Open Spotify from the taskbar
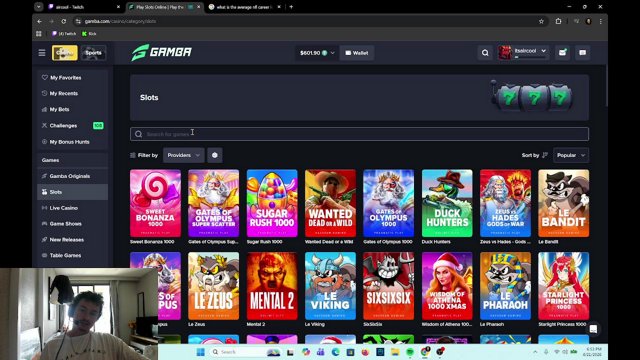Viewport: 640px width, 360px height. point(410,352)
